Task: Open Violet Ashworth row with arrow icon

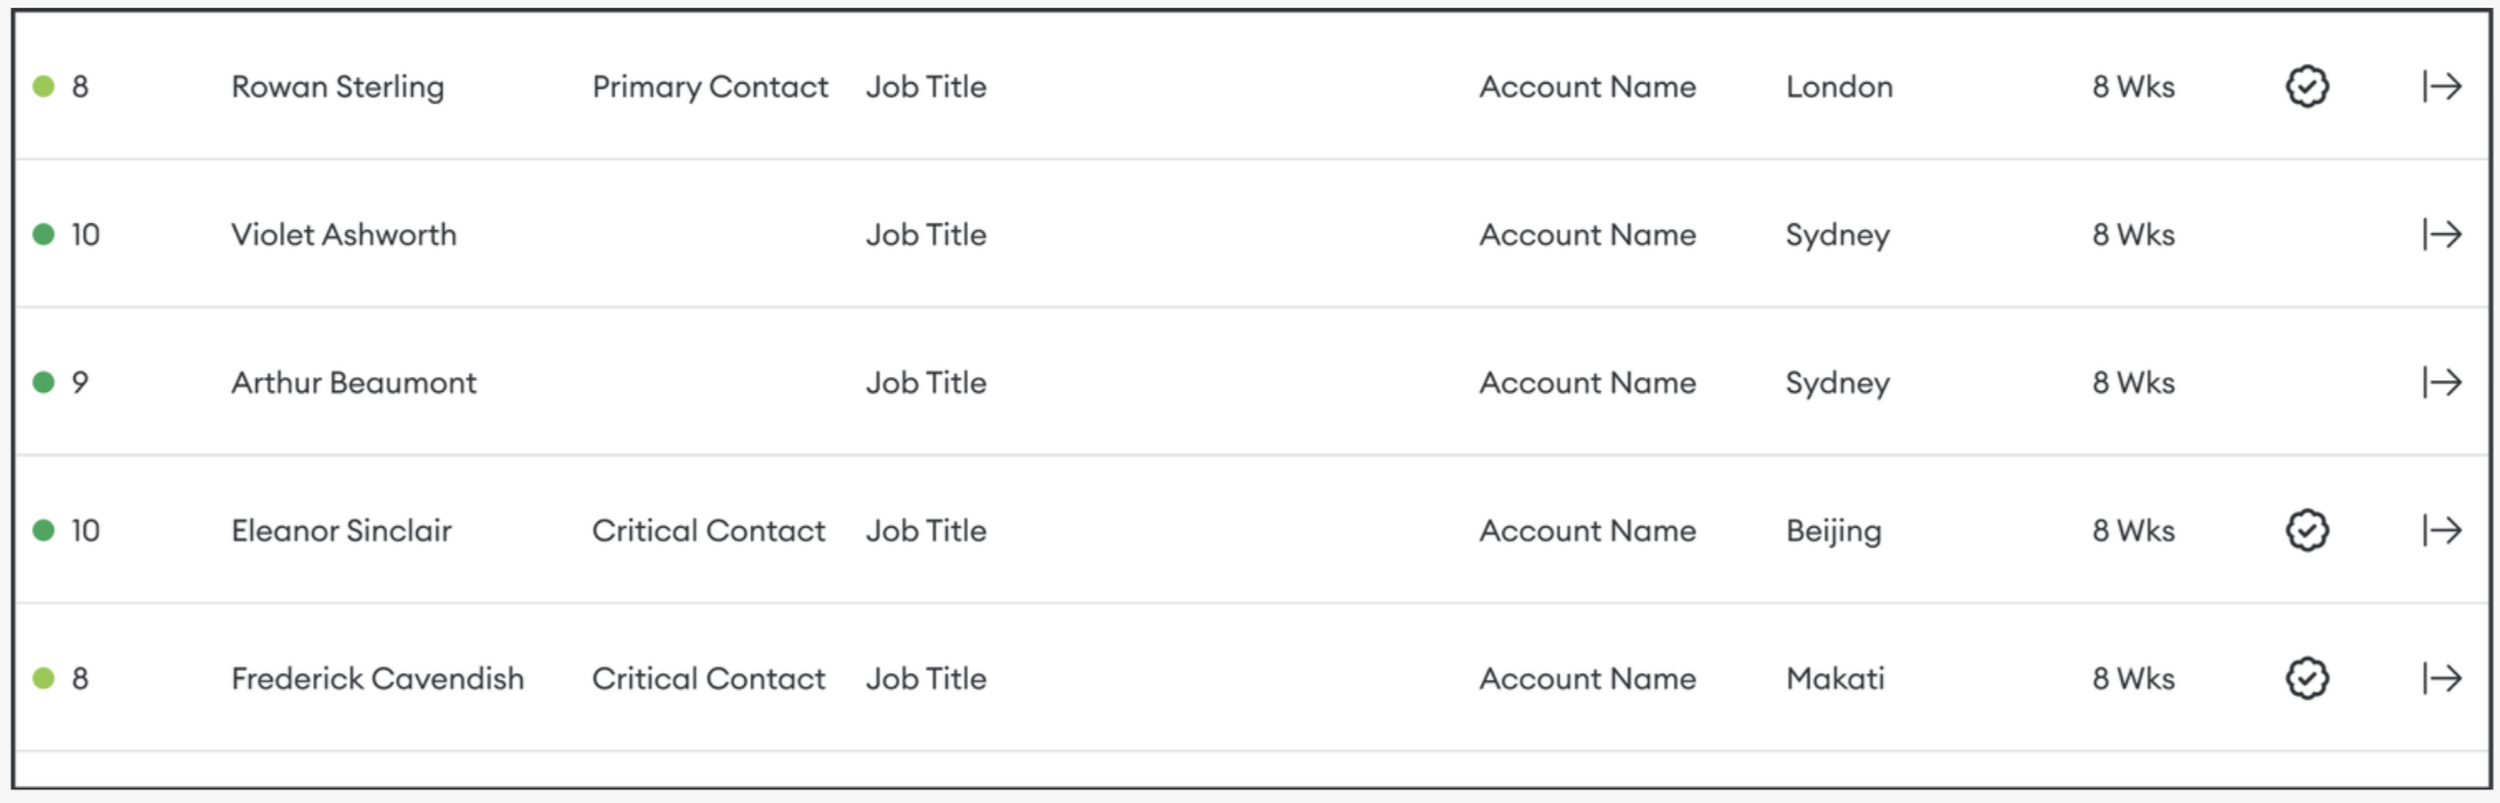Action: coord(2441,234)
